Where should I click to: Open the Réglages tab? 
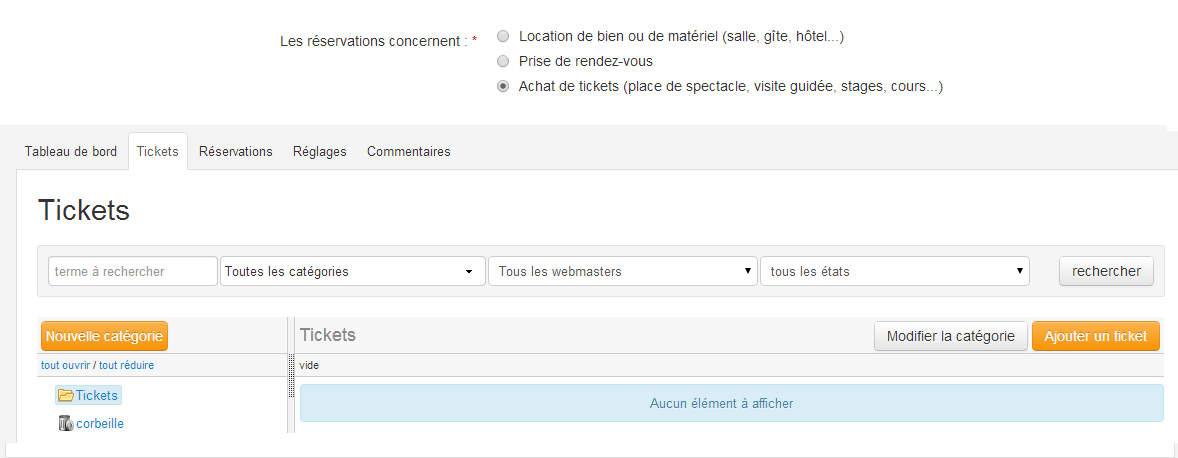[x=319, y=151]
